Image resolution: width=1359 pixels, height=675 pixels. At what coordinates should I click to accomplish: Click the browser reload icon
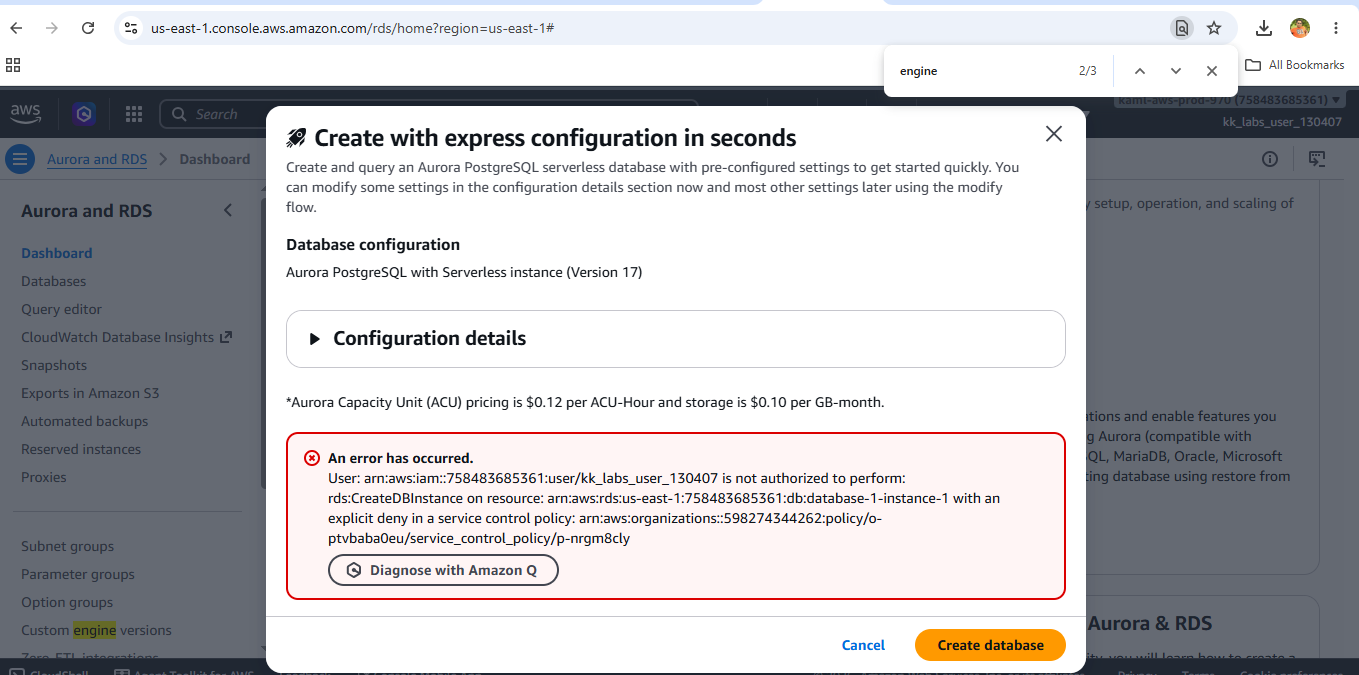click(x=88, y=28)
